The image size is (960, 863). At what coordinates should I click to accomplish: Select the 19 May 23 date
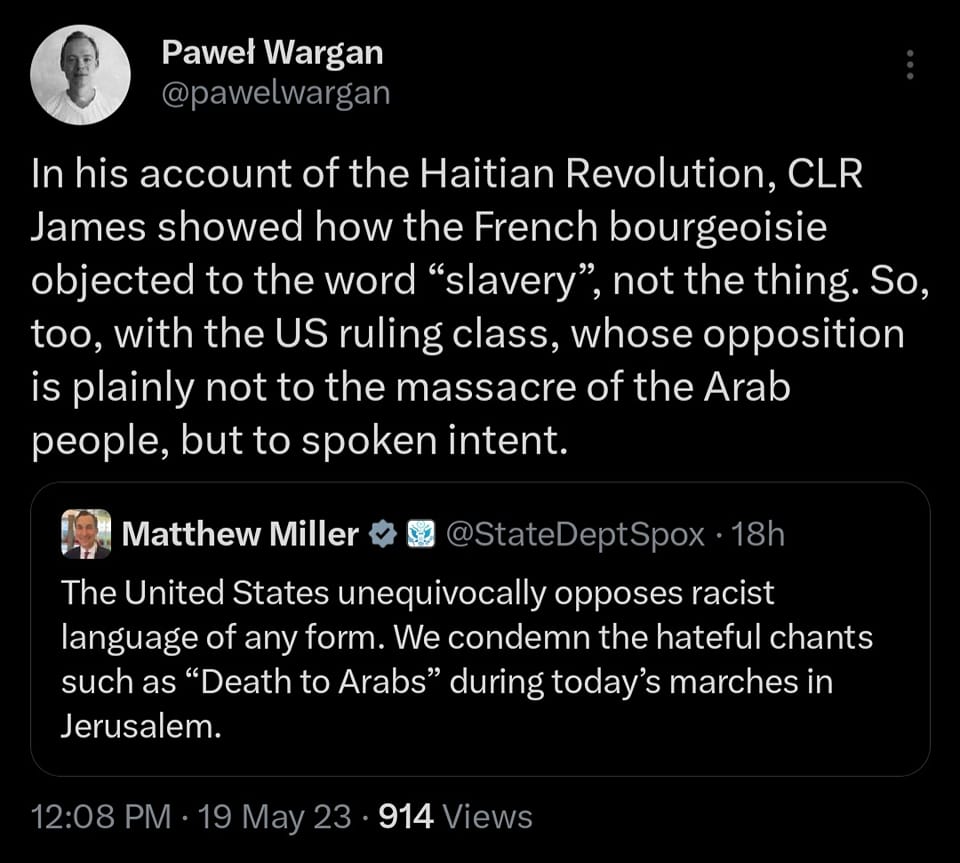coord(275,817)
